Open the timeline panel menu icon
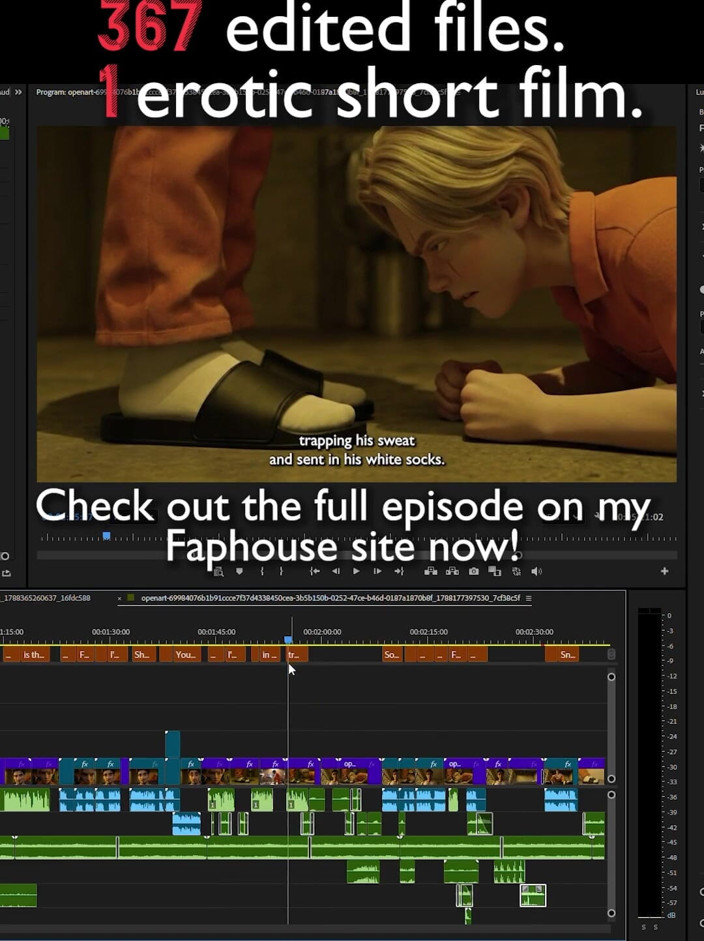 tap(528, 598)
